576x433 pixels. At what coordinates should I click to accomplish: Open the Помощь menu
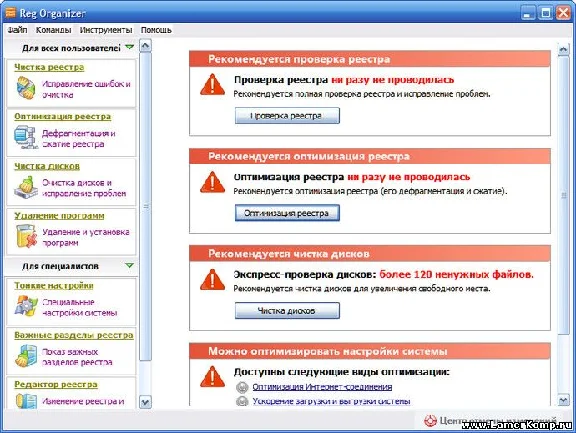point(156,30)
